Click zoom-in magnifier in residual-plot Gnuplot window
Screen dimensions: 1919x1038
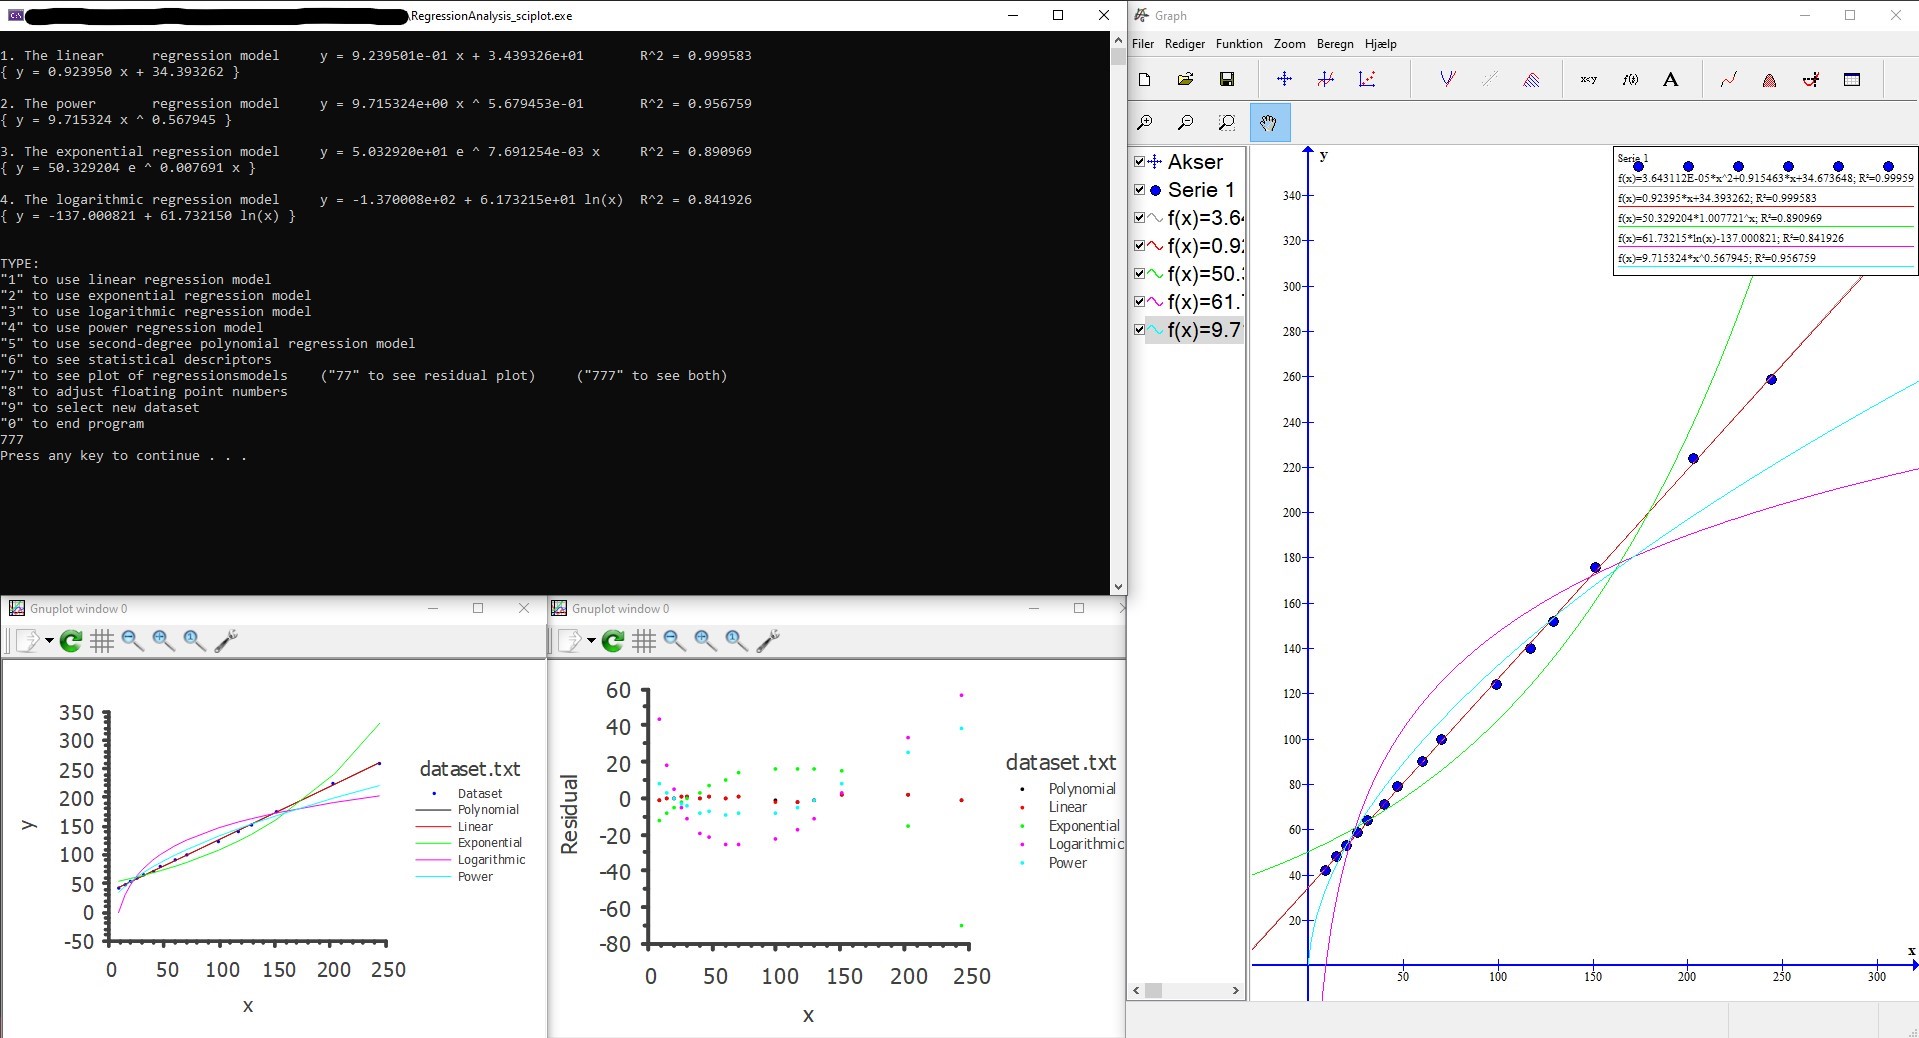coord(705,641)
